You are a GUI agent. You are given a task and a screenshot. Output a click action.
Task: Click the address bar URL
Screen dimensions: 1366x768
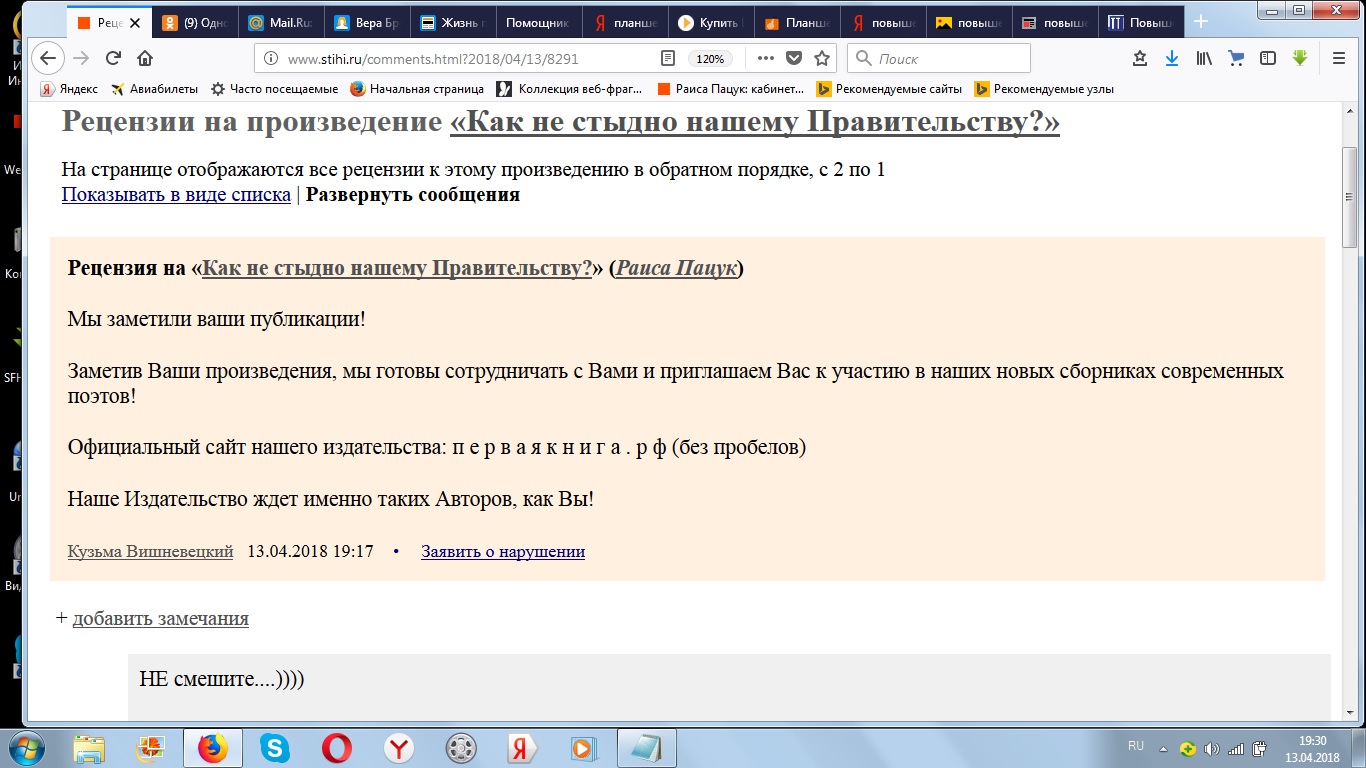click(x=433, y=59)
